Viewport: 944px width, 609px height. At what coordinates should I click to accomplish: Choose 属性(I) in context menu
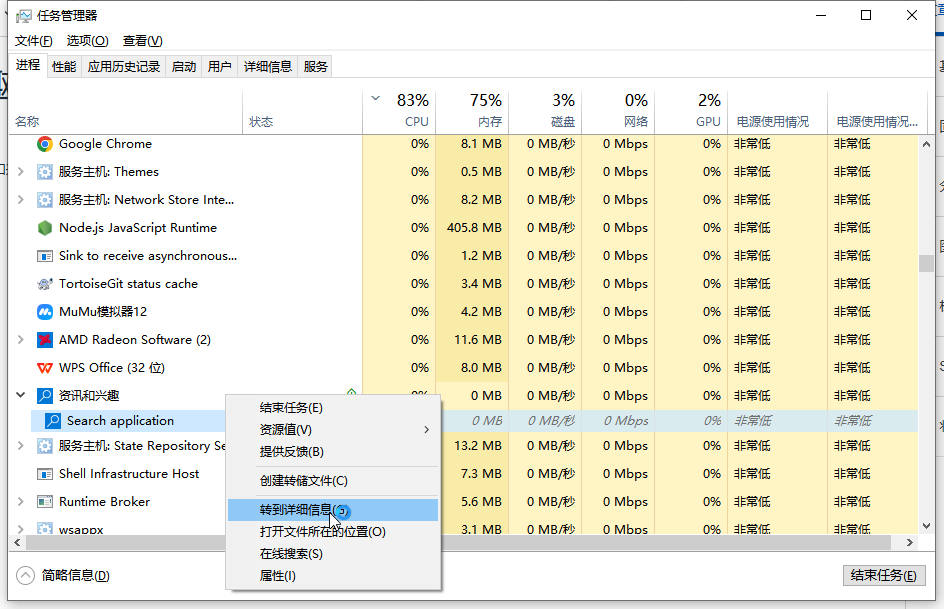(332, 576)
